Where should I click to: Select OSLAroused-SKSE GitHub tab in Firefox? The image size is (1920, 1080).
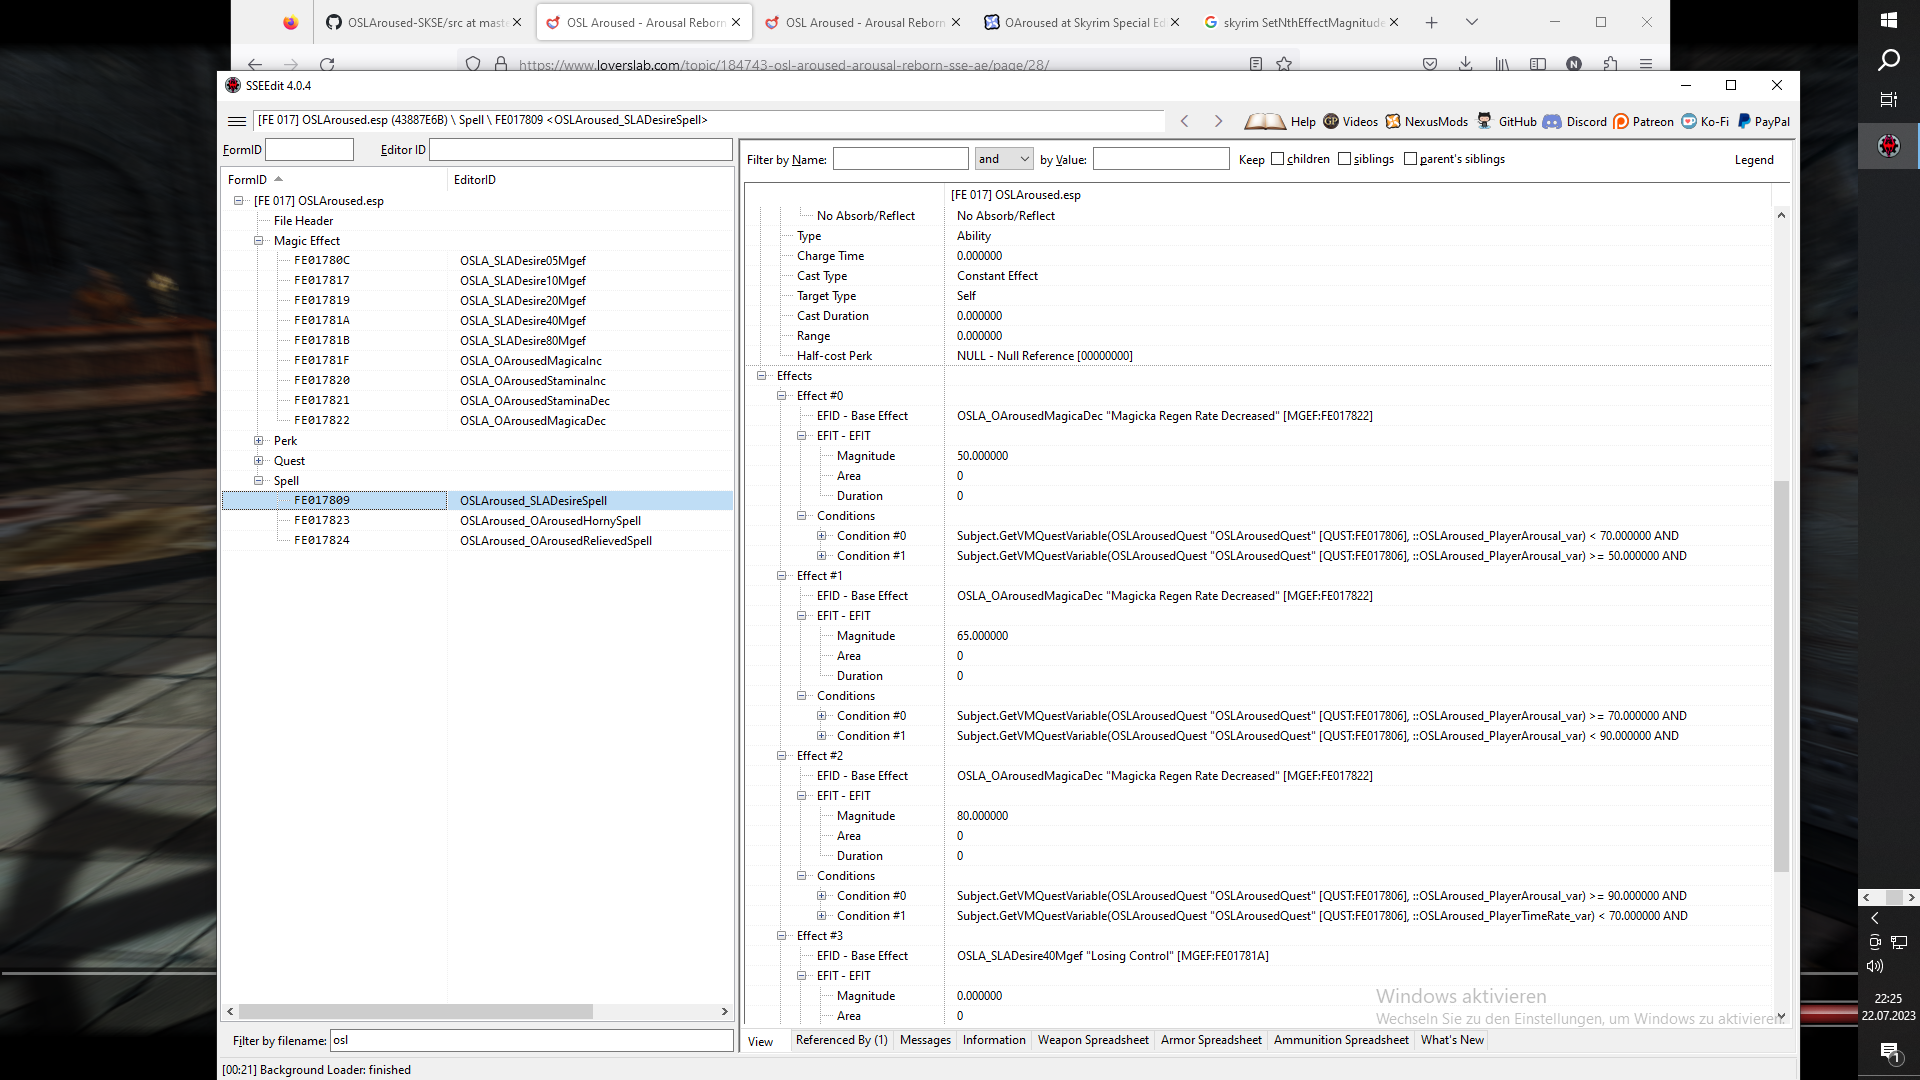(423, 22)
